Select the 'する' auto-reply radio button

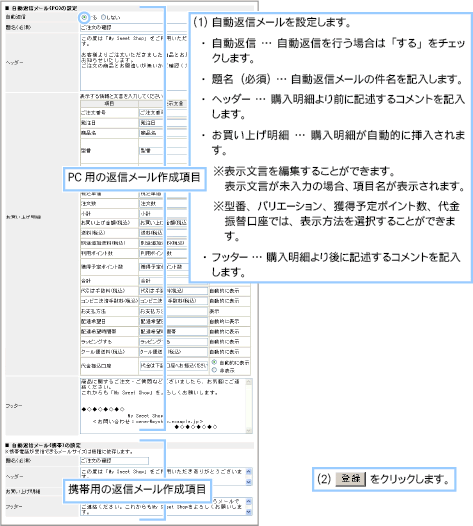point(84,17)
